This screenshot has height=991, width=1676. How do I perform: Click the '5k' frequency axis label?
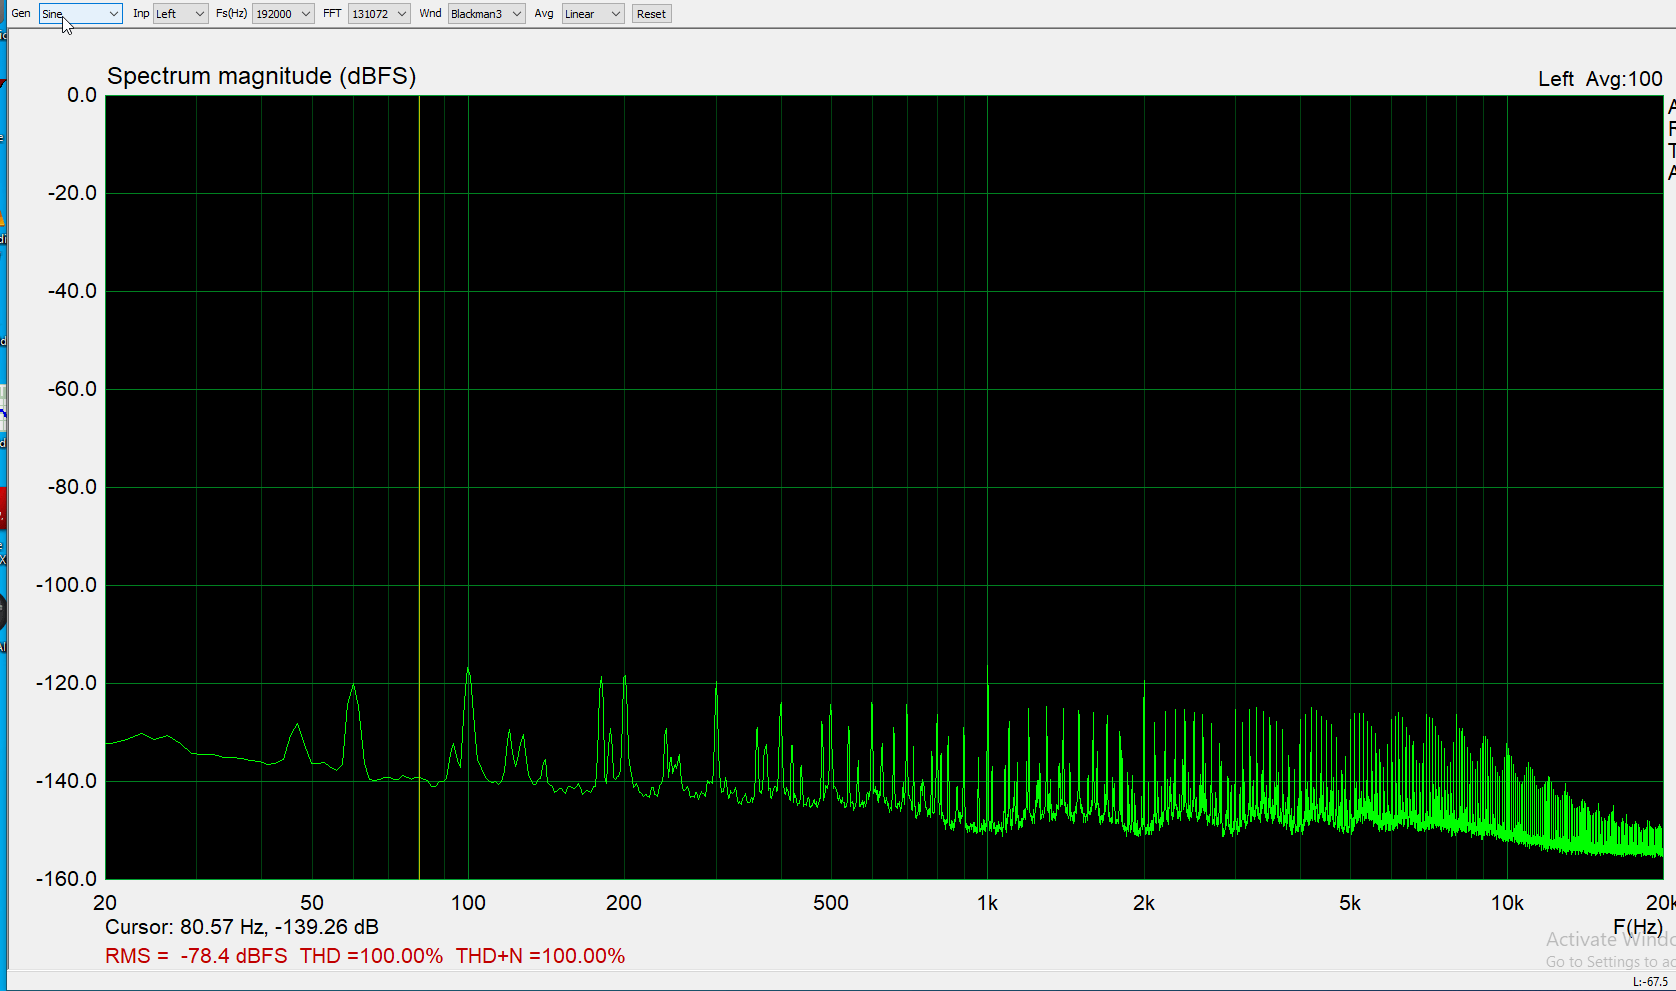point(1350,903)
